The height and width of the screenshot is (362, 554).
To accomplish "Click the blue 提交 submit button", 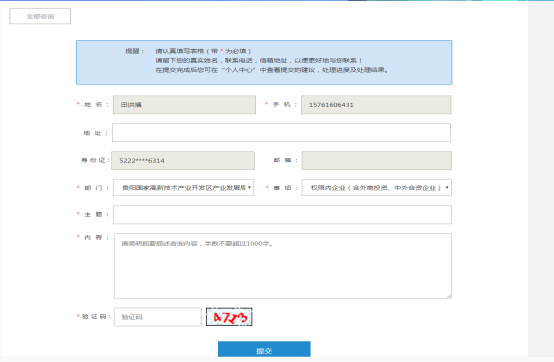I will click(264, 349).
